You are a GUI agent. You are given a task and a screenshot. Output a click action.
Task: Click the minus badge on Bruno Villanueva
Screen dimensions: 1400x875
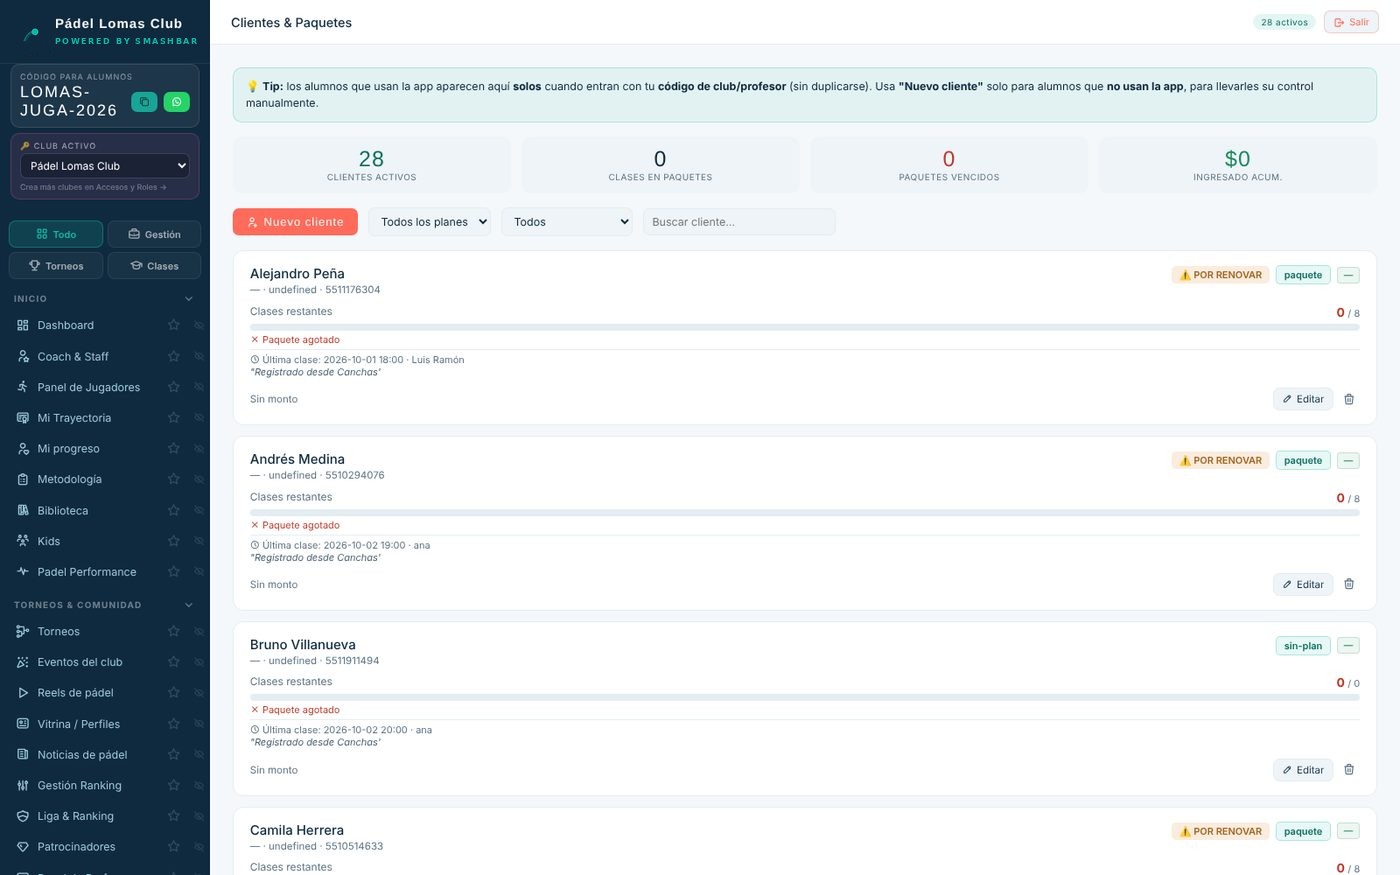[x=1348, y=646]
